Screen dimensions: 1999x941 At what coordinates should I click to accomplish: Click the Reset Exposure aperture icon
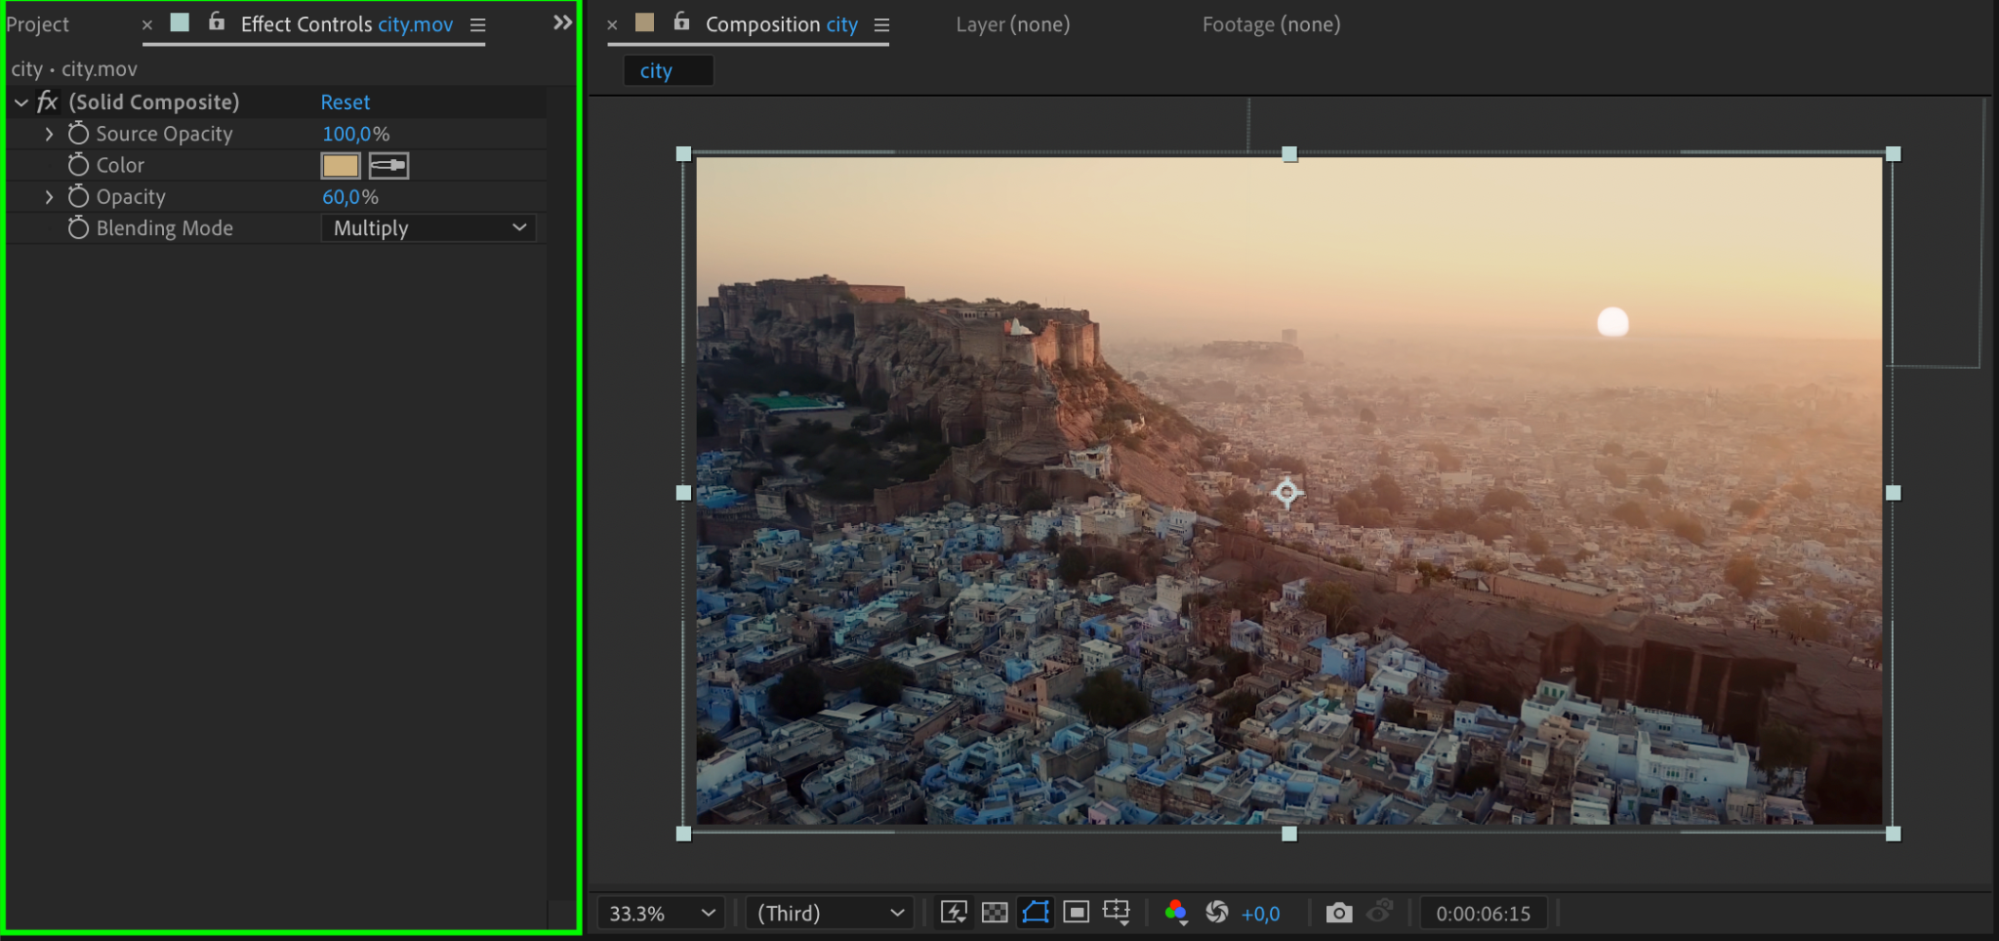pyautogui.click(x=1216, y=912)
